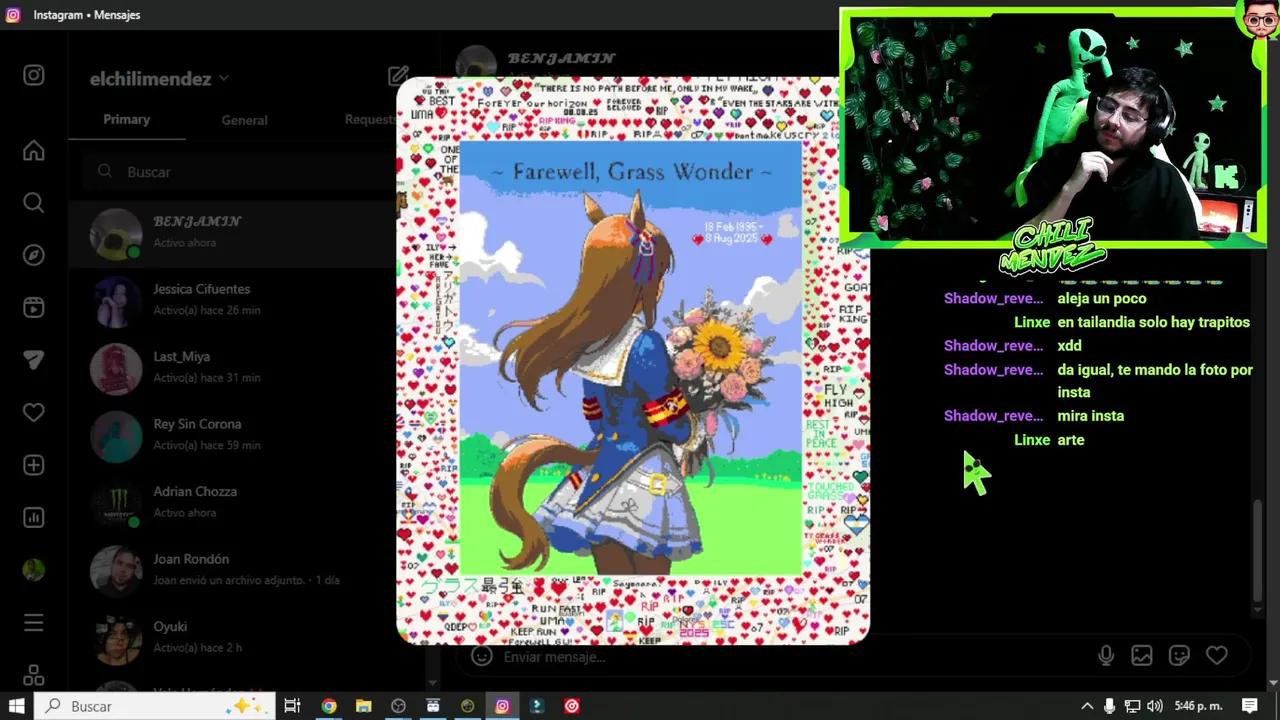Click the Farewell Grass Wonder image preview

(633, 361)
